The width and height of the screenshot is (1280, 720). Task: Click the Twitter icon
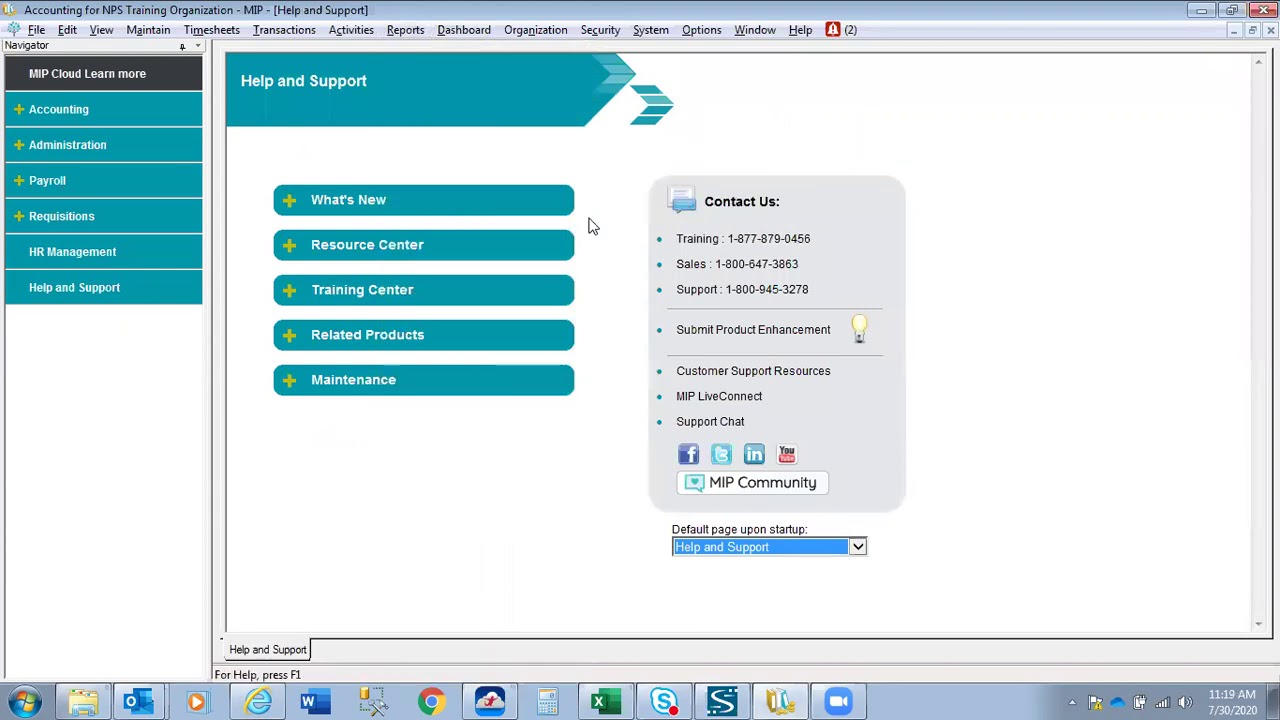pos(721,455)
